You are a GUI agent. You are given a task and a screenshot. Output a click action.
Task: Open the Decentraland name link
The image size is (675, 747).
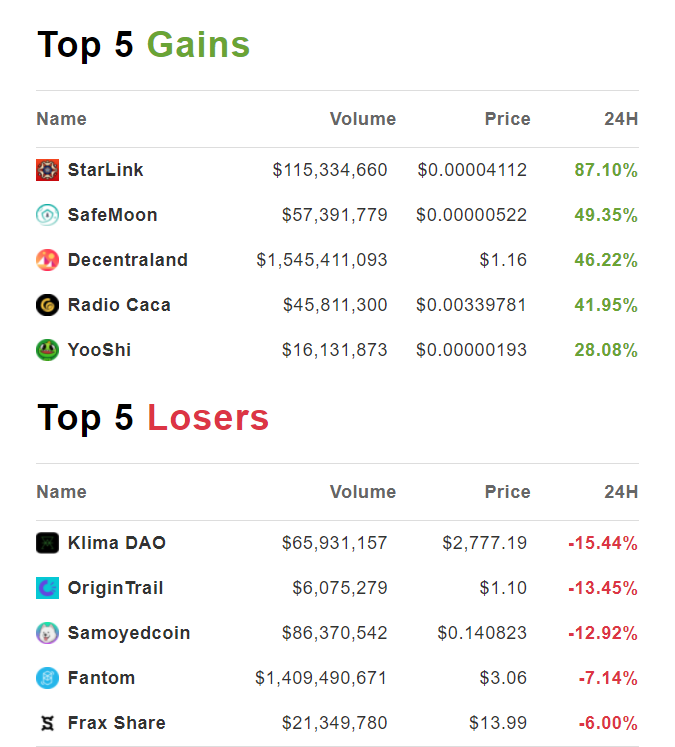127,260
